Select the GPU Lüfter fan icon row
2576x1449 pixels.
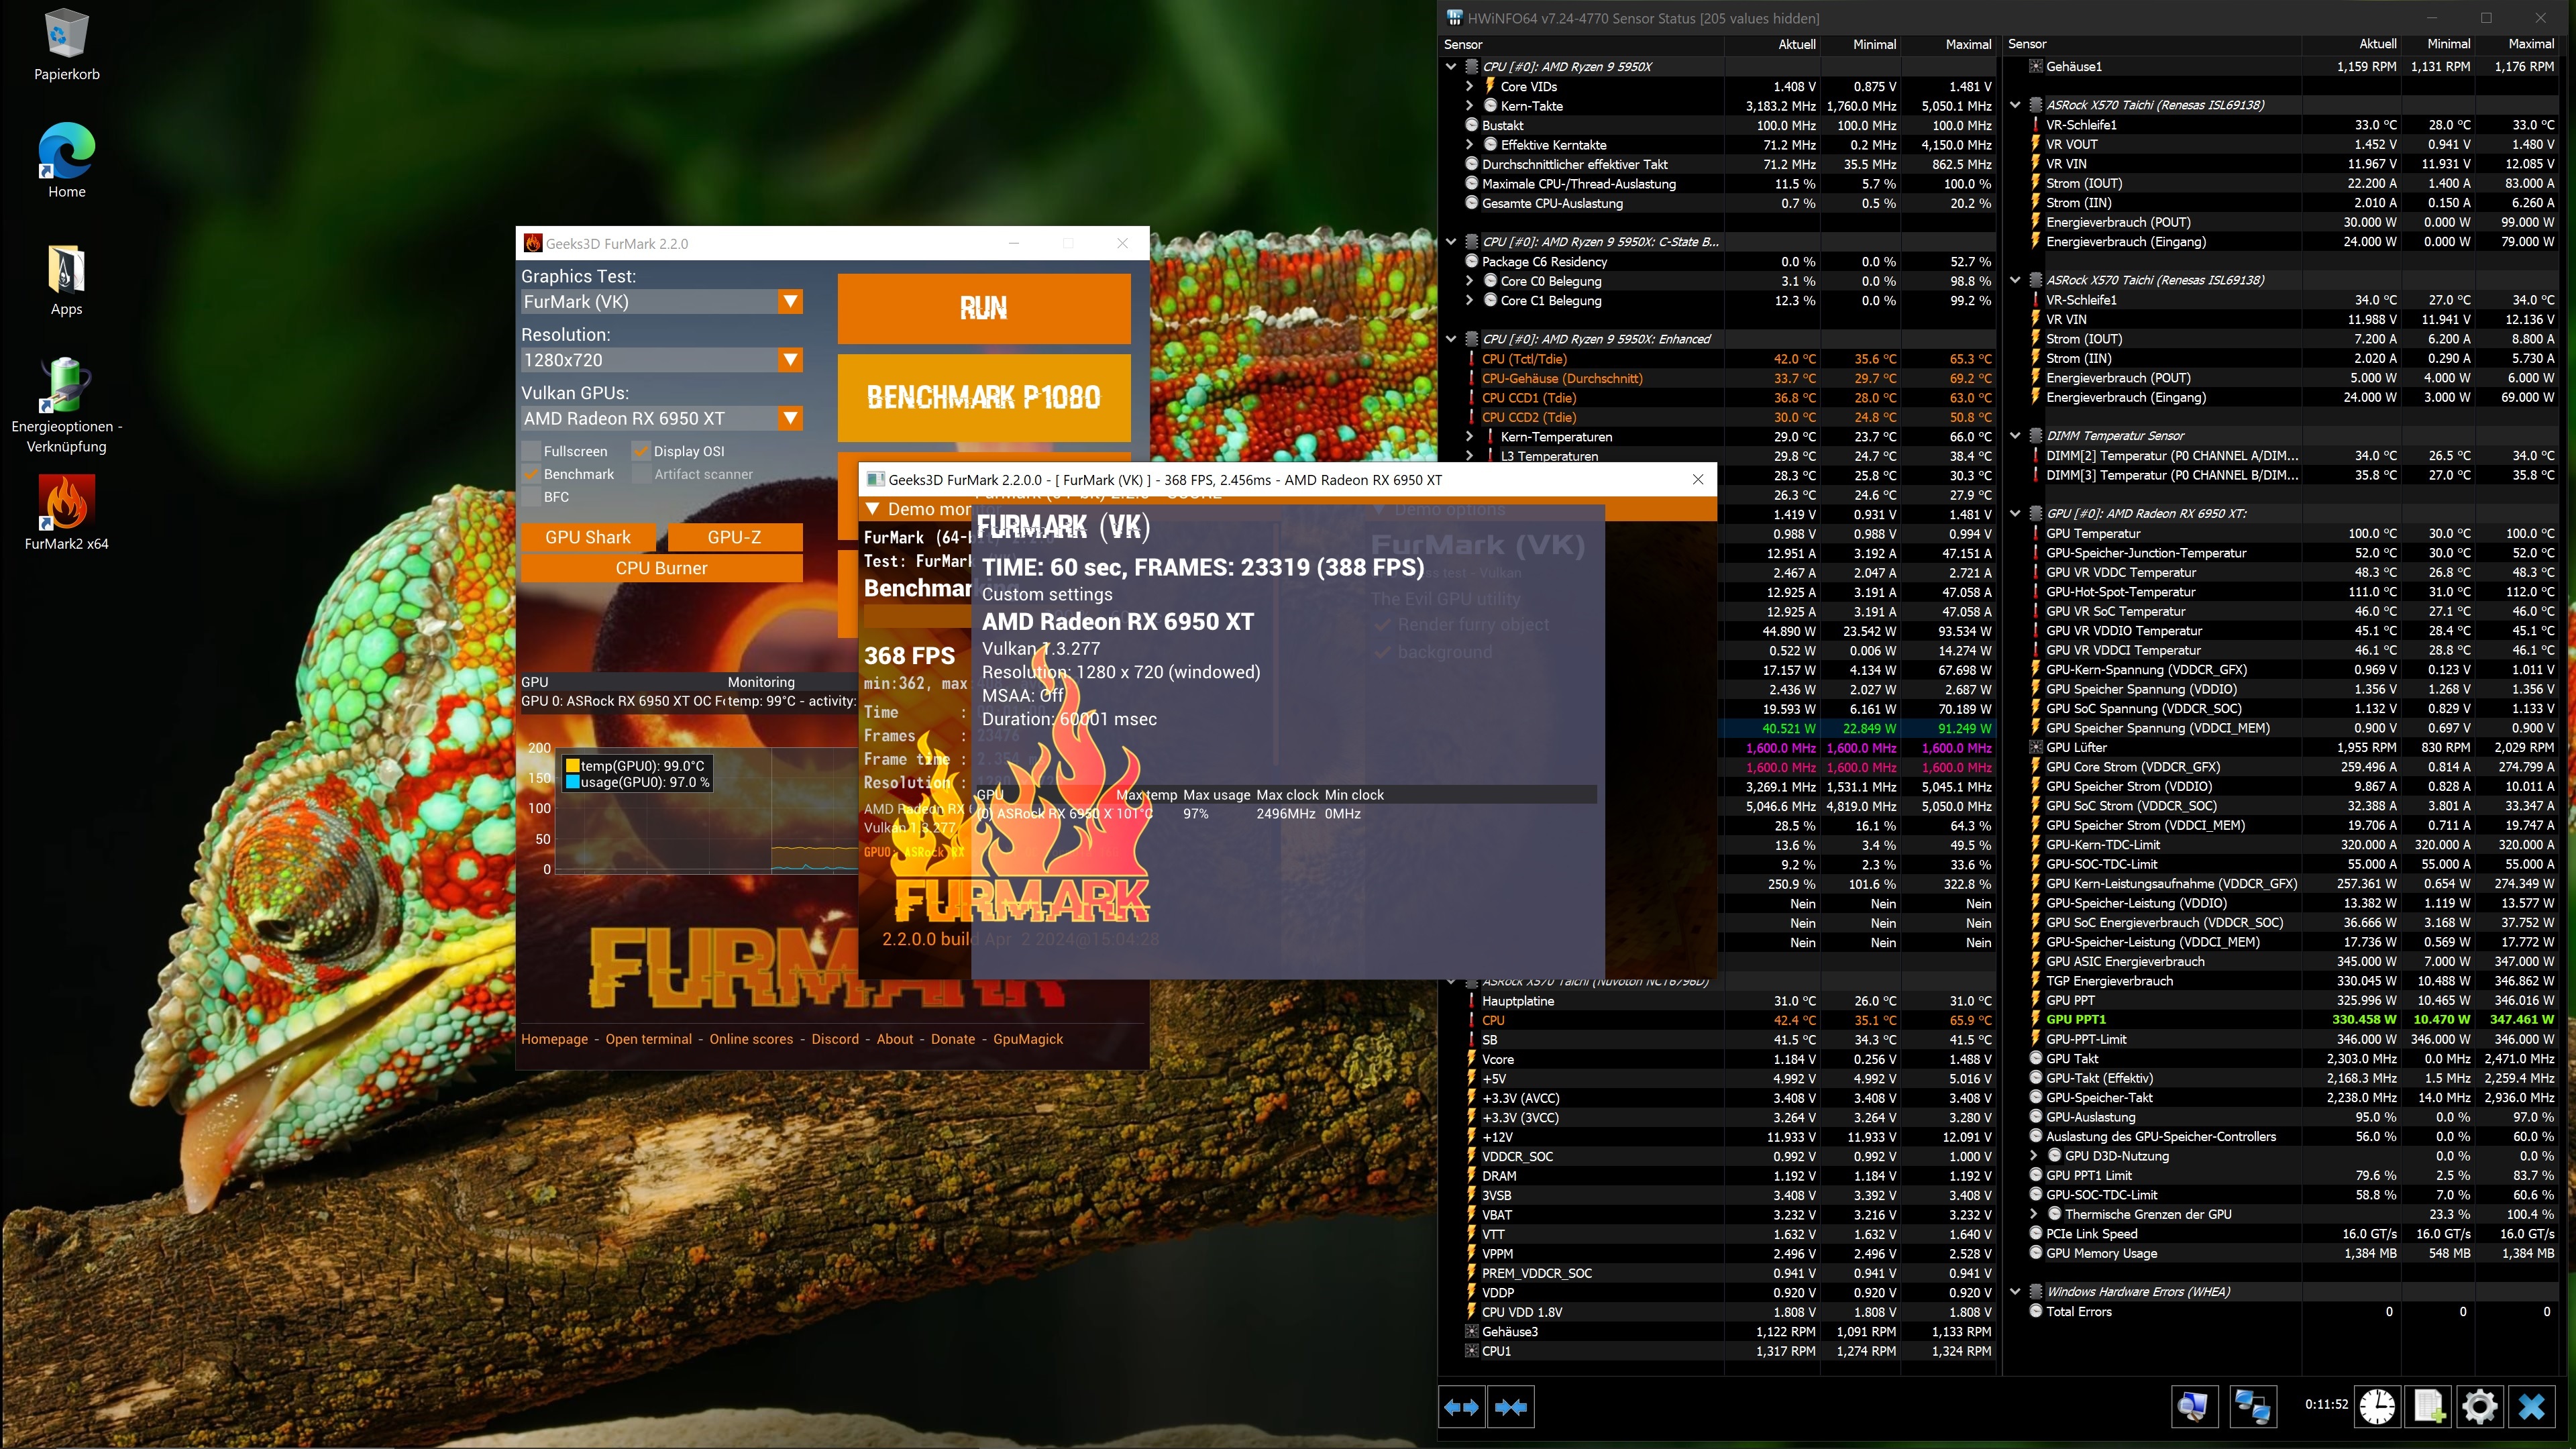click(2036, 747)
